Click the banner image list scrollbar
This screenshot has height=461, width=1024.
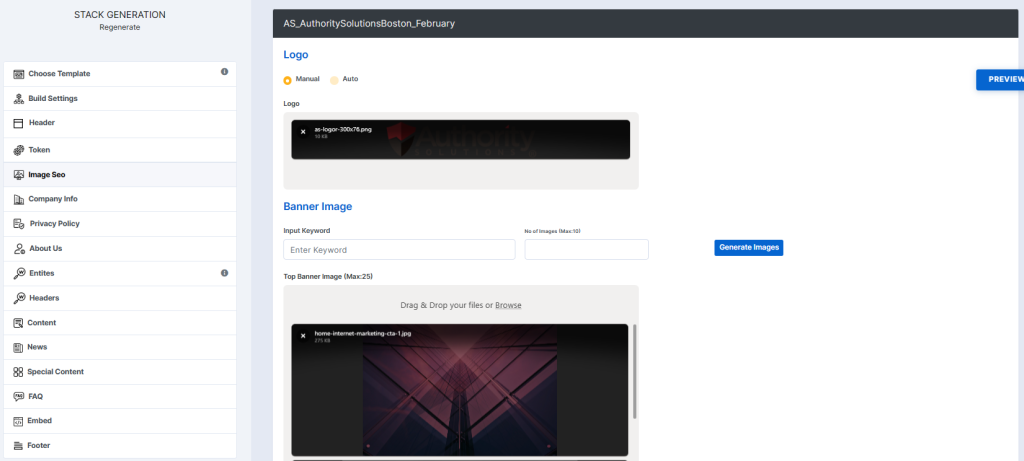[635, 371]
